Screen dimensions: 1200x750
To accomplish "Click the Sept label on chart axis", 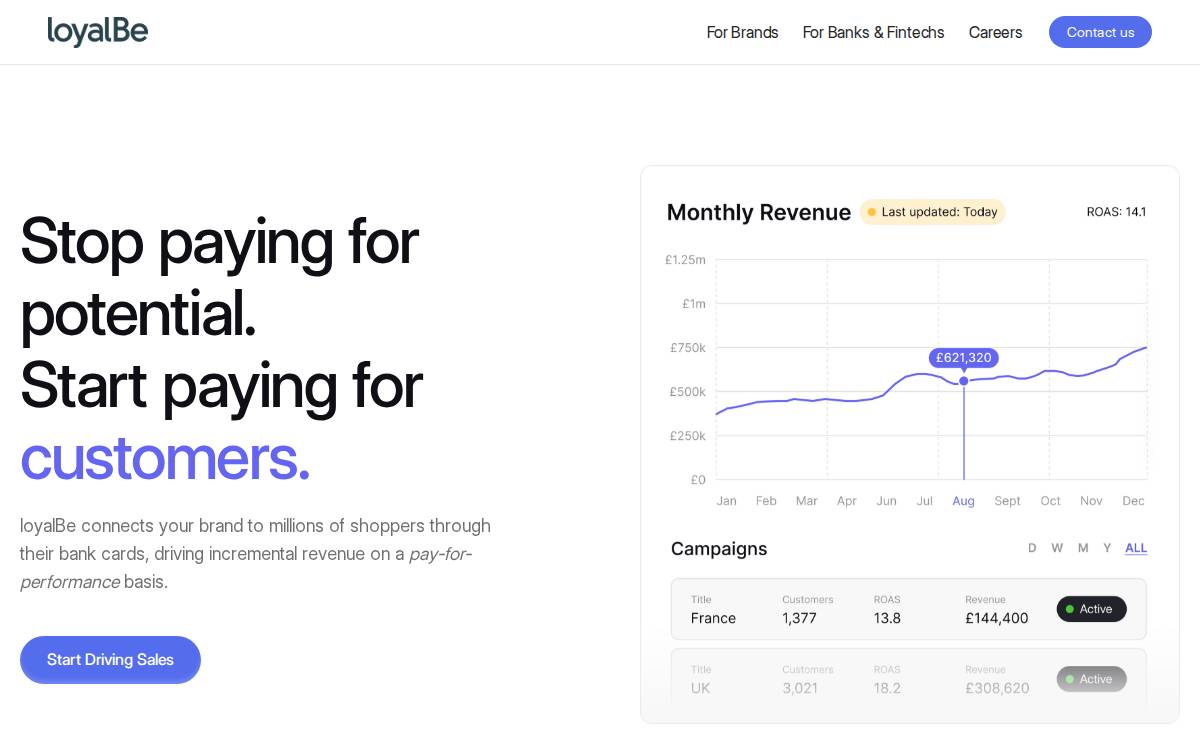I will click(x=1007, y=501).
